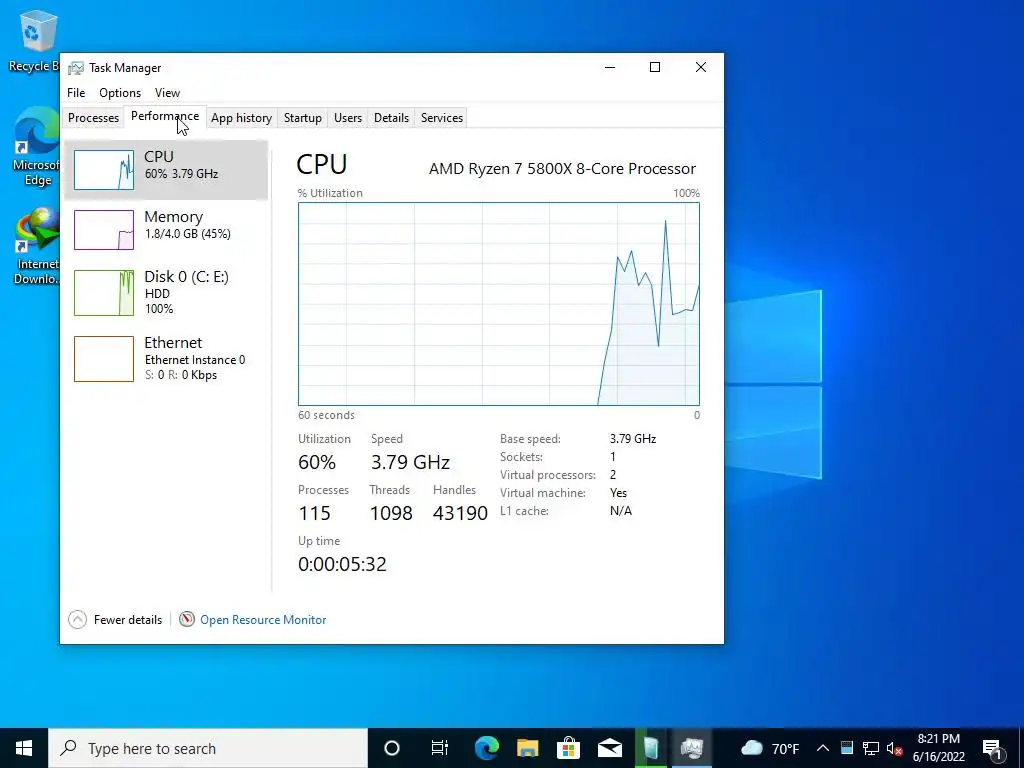Click the 43190 handles count
Image resolution: width=1024 pixels, height=768 pixels.
[460, 513]
